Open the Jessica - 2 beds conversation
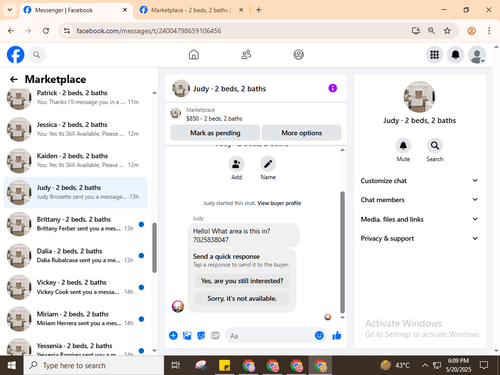 point(75,129)
